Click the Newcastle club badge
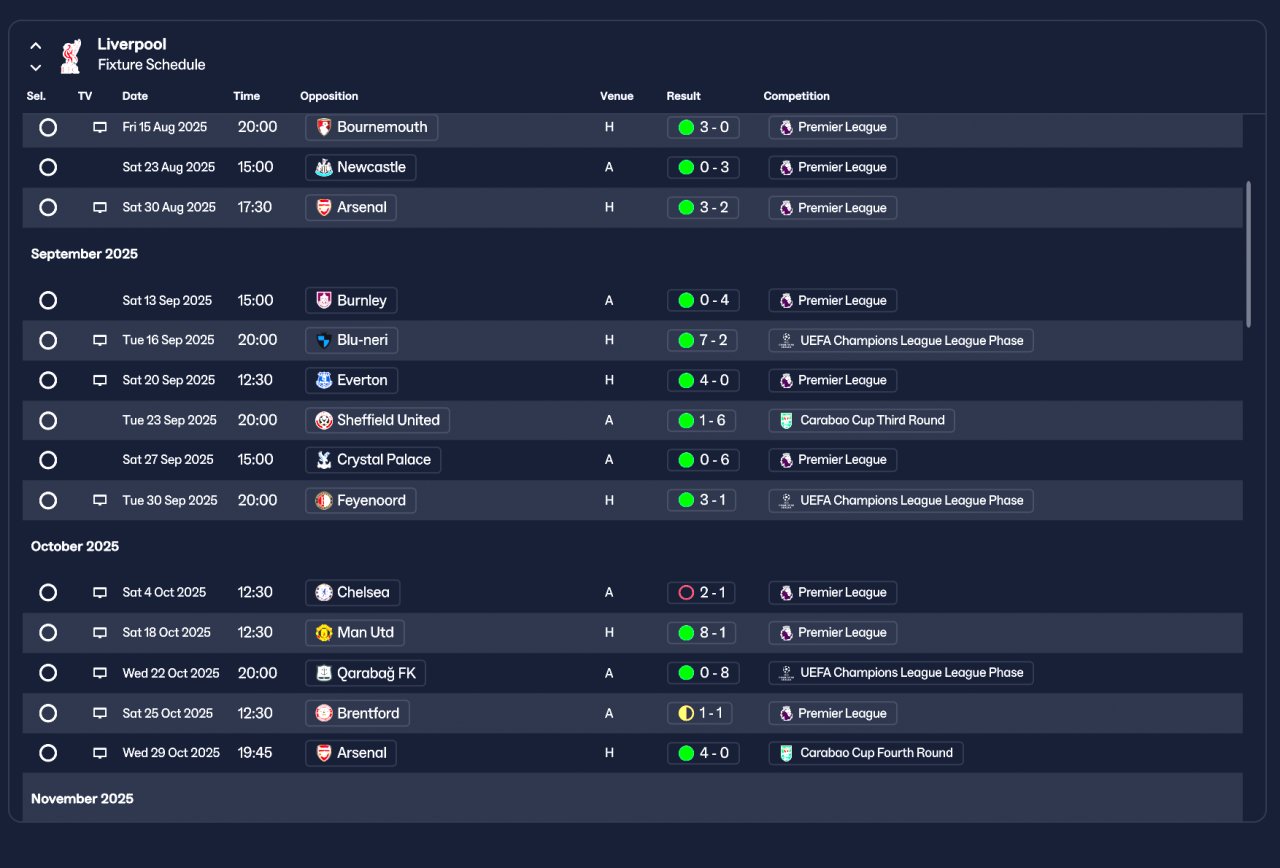 point(324,167)
